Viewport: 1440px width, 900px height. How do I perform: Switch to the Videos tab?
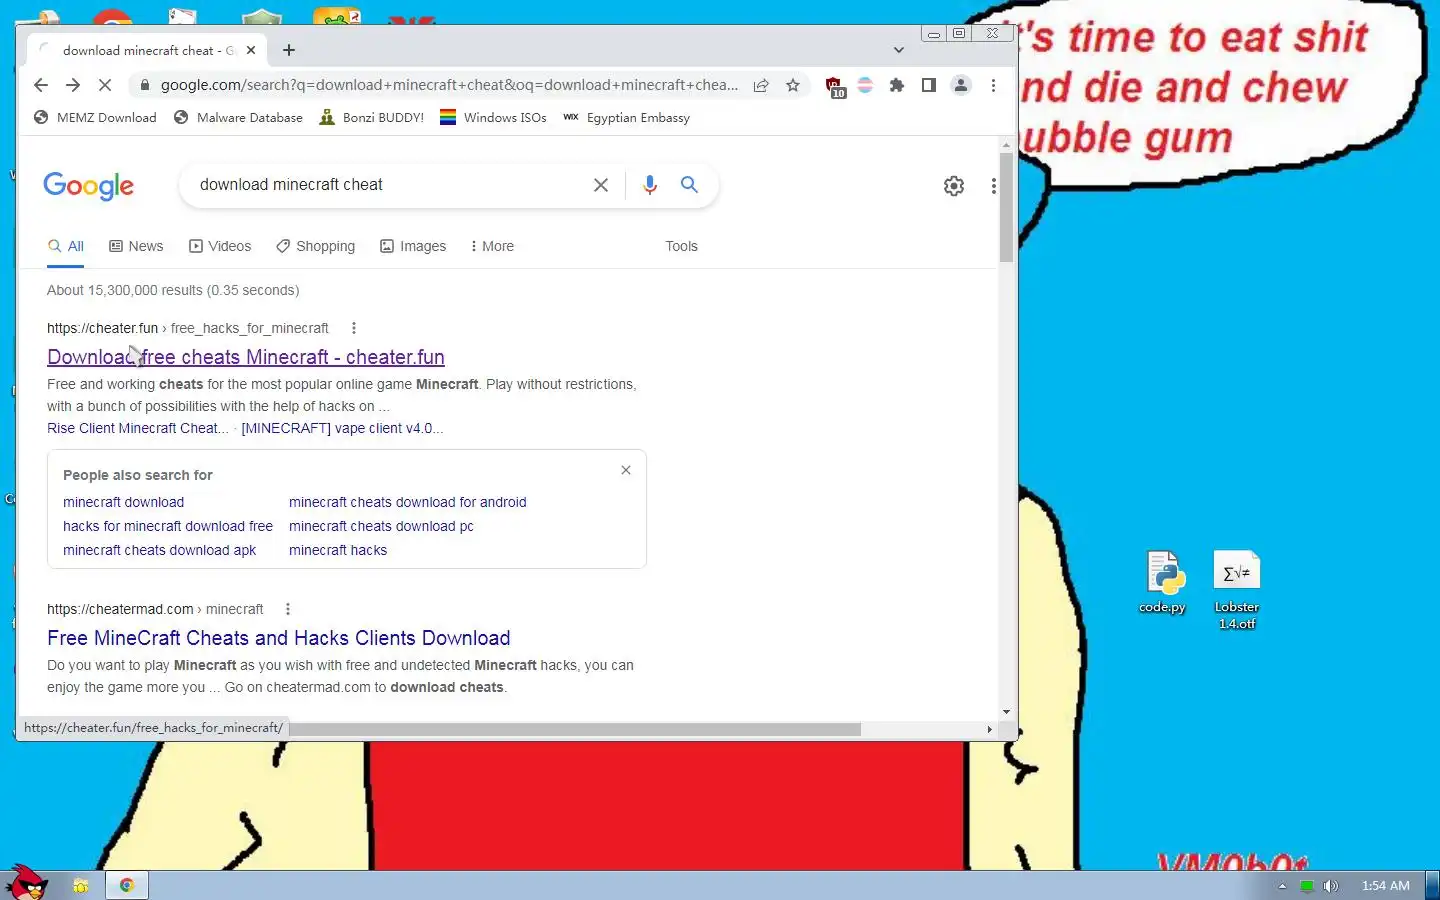coord(220,246)
